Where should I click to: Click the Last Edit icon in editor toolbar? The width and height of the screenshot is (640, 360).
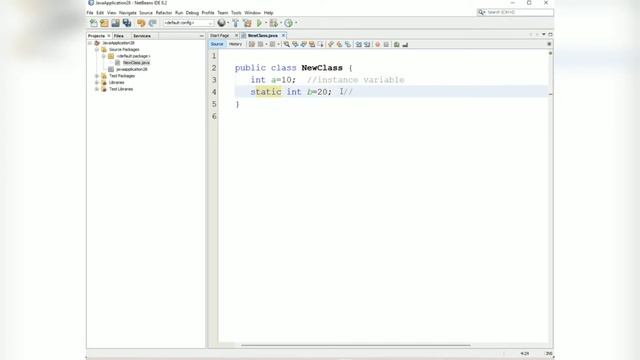[252, 44]
